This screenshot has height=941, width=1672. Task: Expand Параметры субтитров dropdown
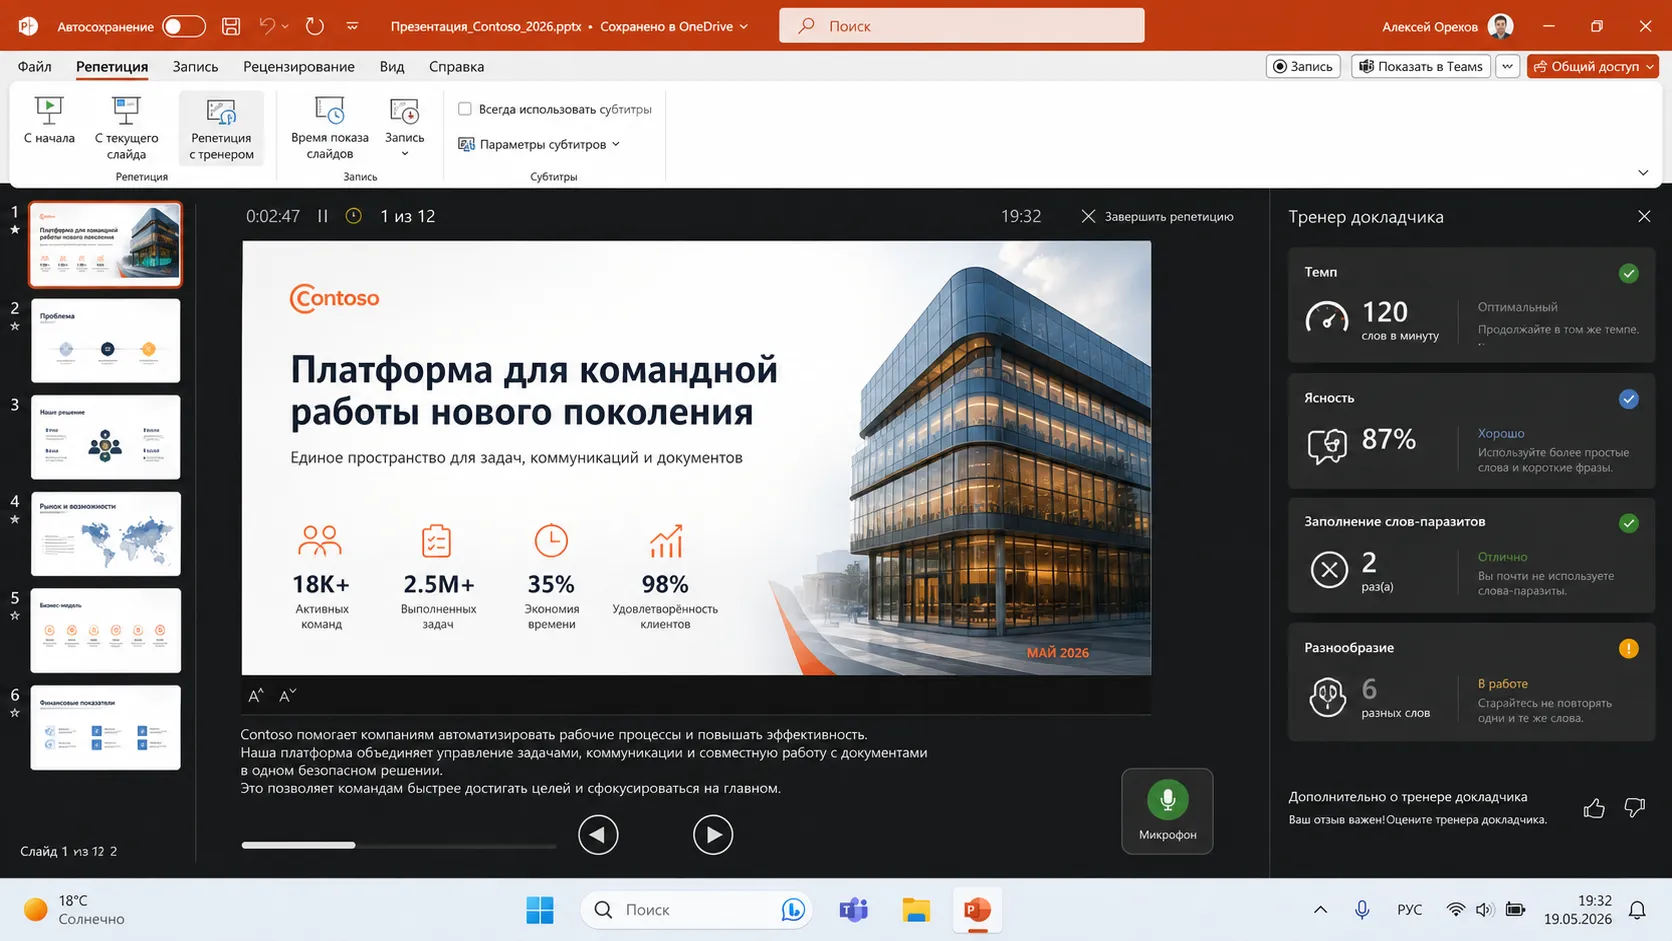(539, 144)
